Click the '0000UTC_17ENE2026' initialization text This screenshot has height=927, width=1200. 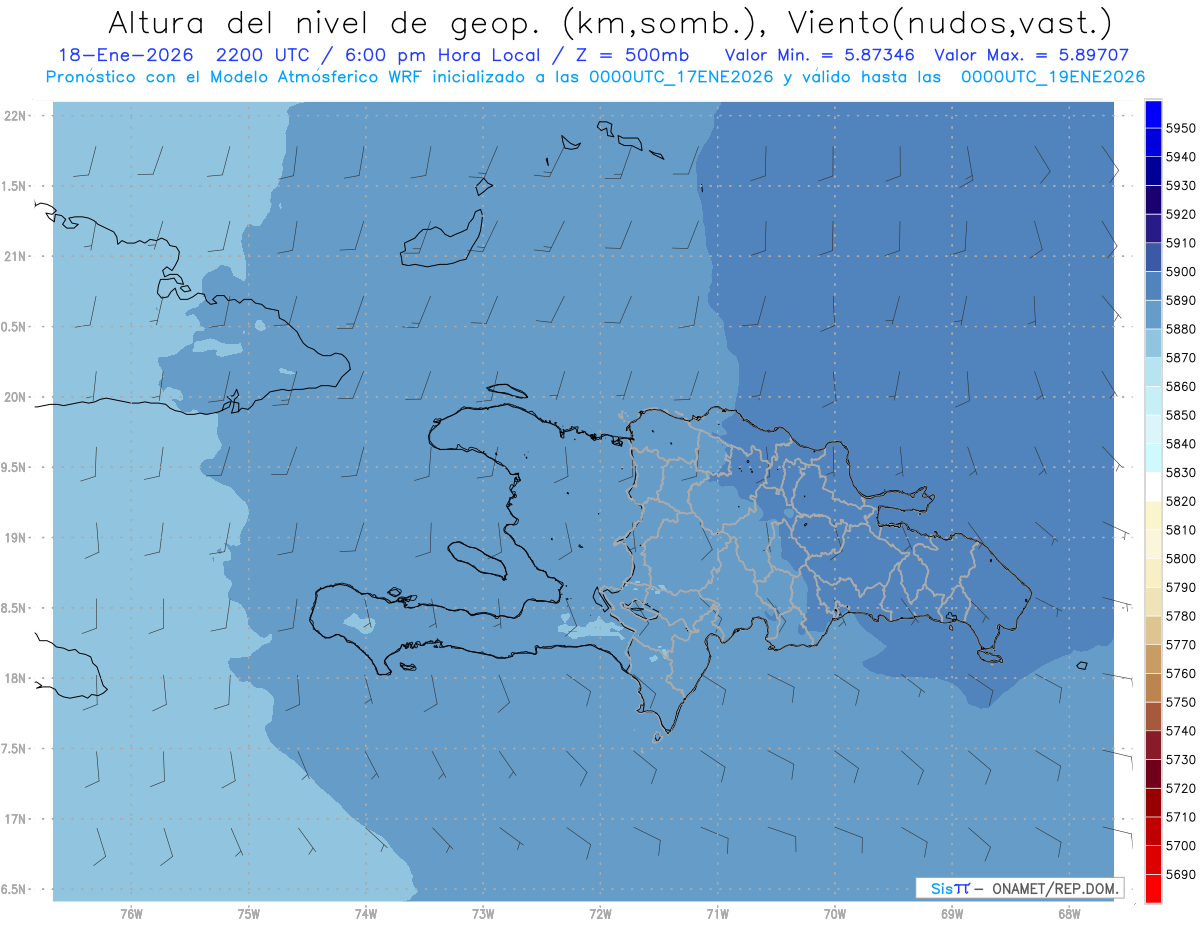point(681,77)
